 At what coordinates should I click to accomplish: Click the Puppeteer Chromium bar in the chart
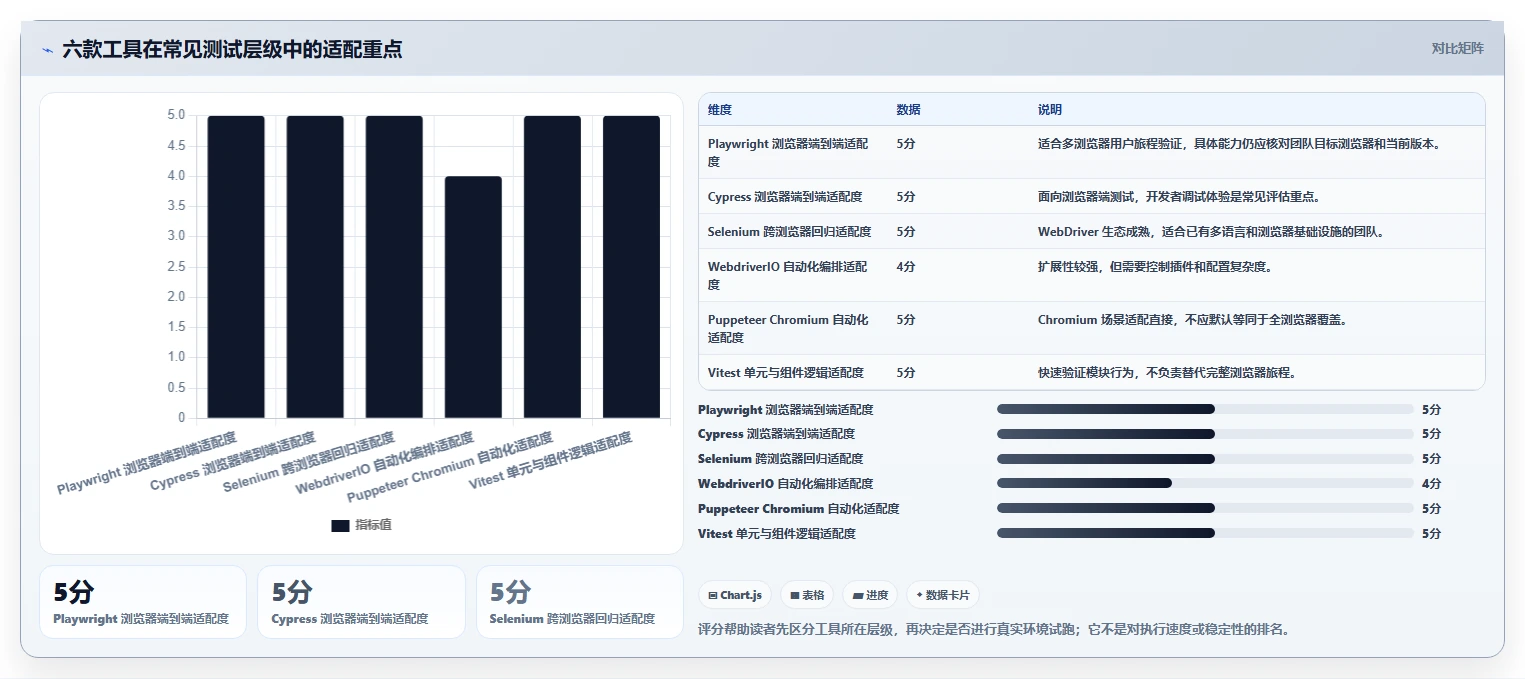(552, 267)
